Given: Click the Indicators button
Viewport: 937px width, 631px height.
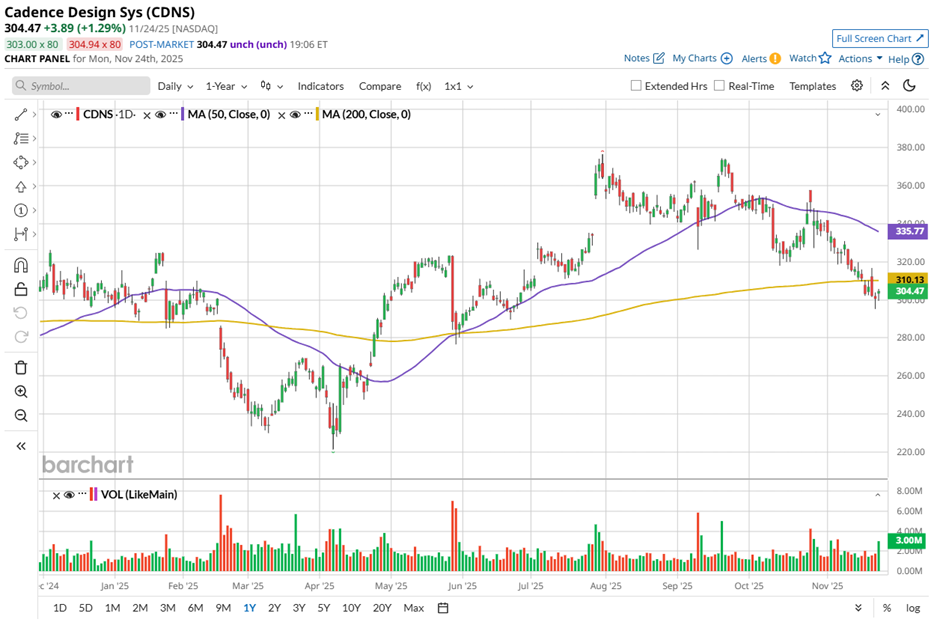Looking at the screenshot, I should click(320, 86).
